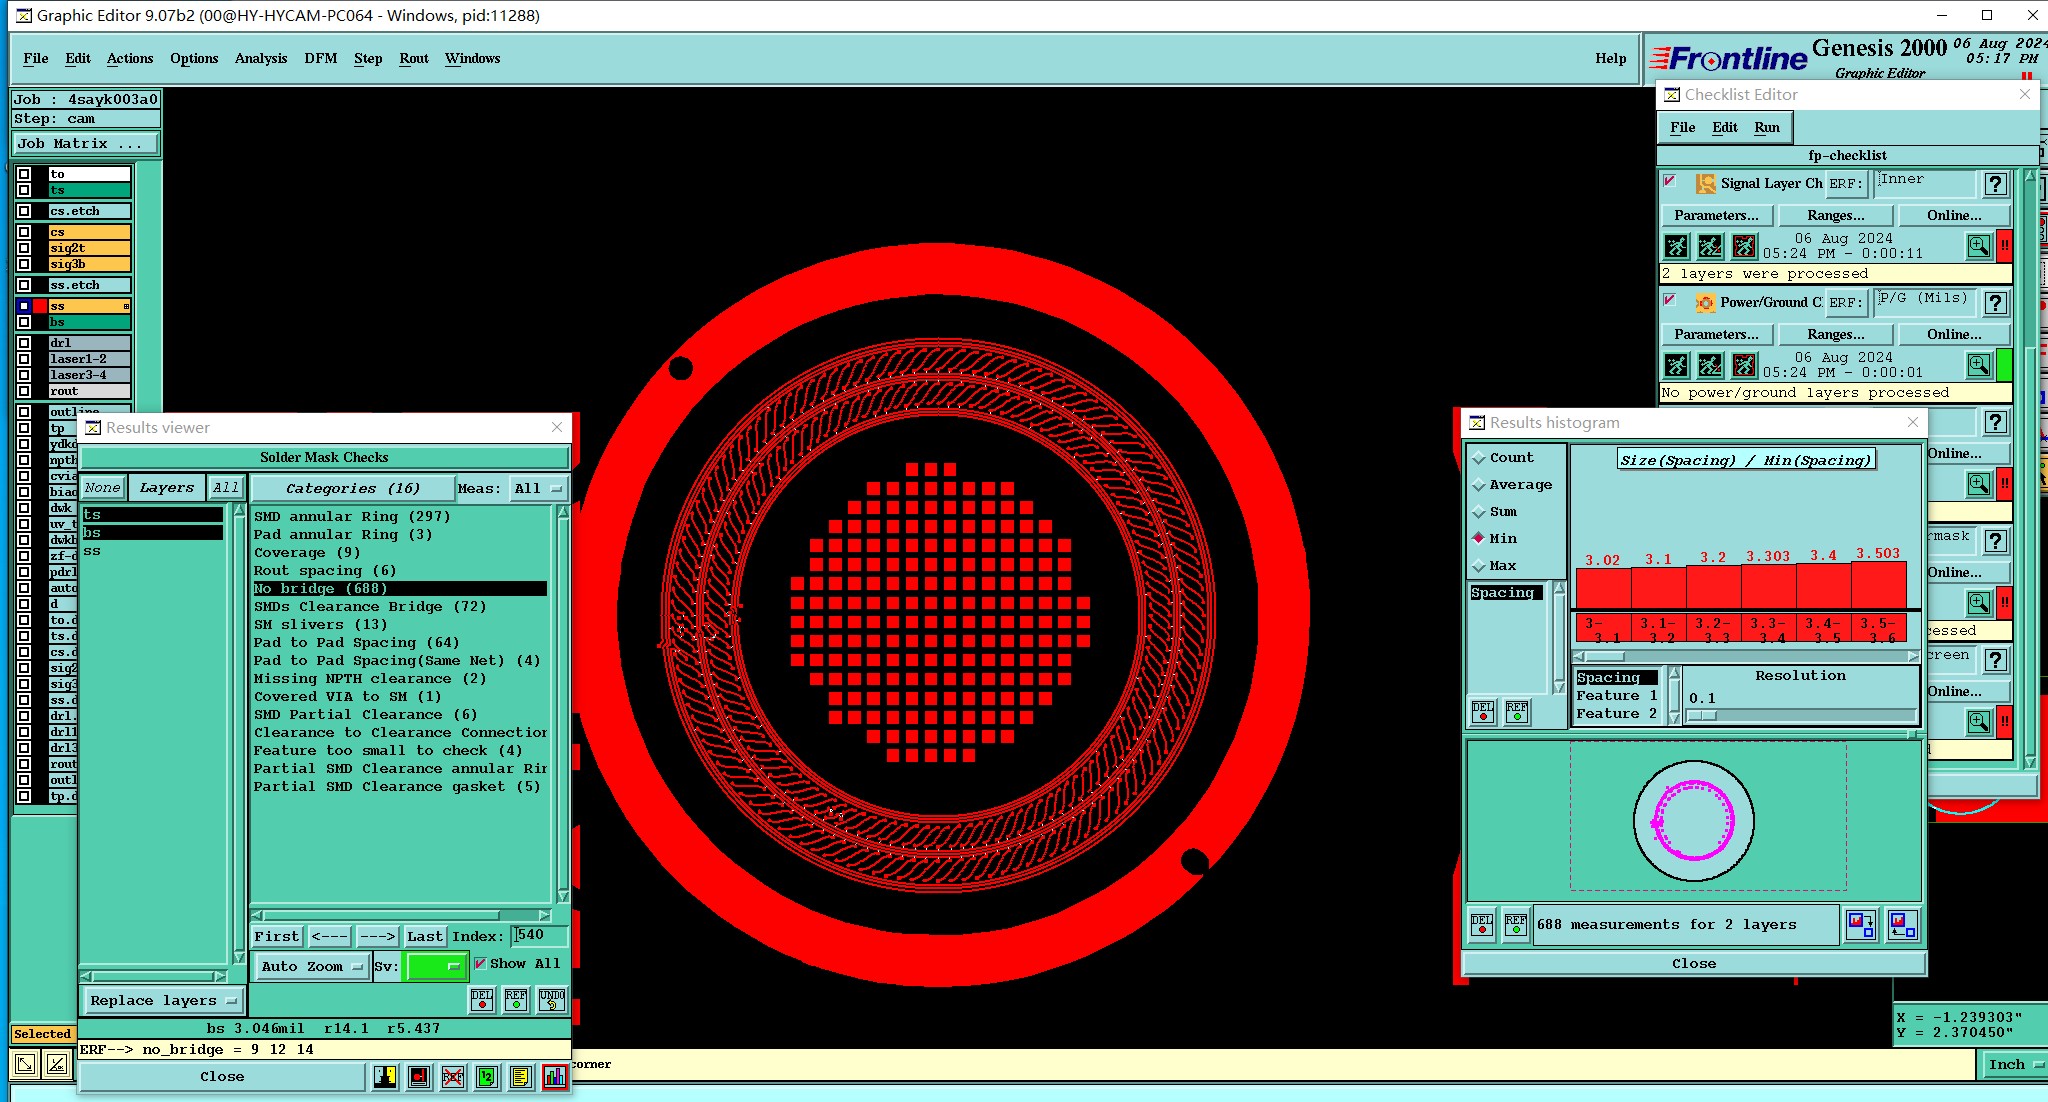The height and width of the screenshot is (1102, 2048).
Task: Click the measure icon below Selected label
Action: (57, 1064)
